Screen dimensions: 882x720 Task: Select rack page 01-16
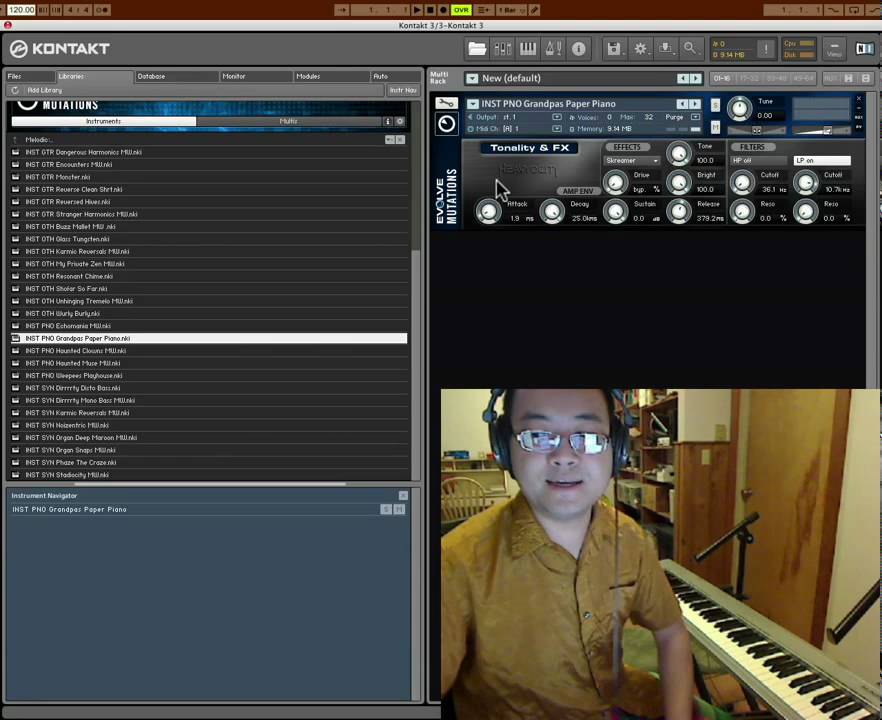(722, 79)
